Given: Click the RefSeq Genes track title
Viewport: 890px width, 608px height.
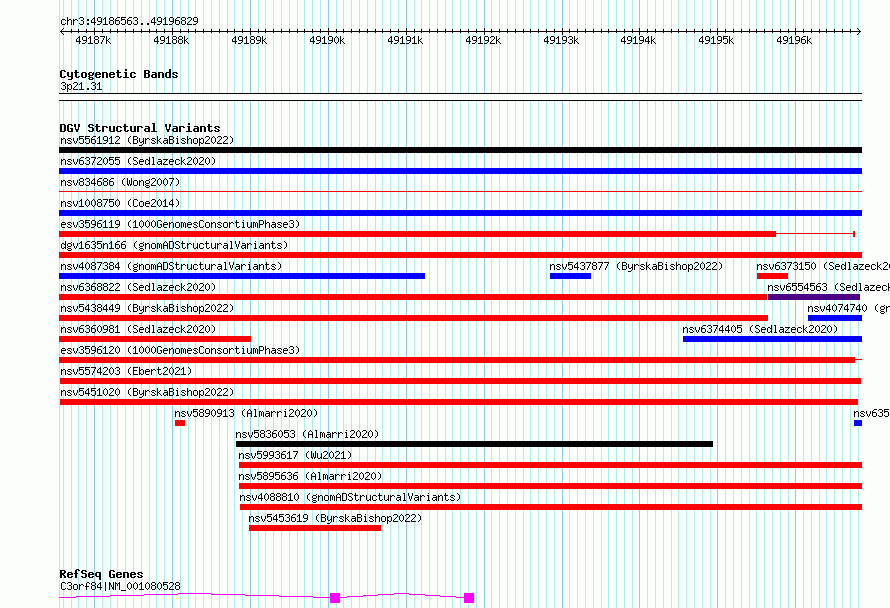Looking at the screenshot, I should click(101, 574).
